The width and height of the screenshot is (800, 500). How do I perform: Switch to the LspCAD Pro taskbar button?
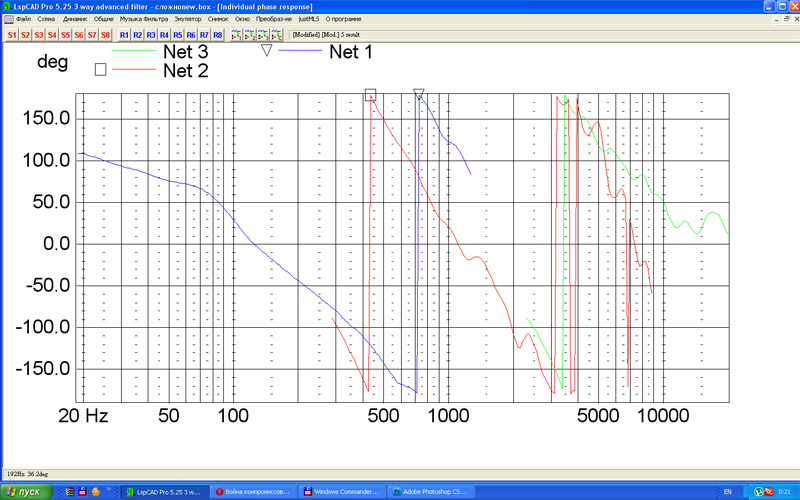tap(166, 492)
